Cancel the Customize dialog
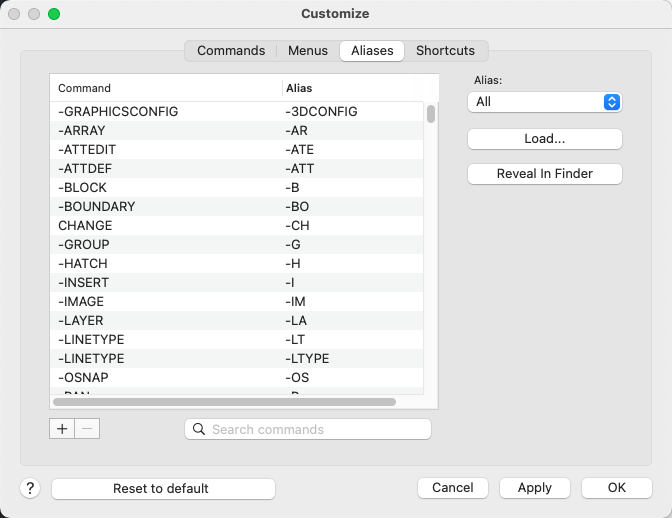Screen dimensions: 672x518 pyautogui.click(x=452, y=488)
